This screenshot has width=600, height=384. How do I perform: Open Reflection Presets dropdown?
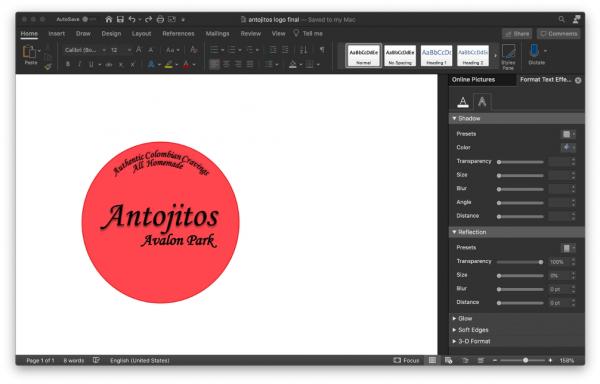point(568,248)
